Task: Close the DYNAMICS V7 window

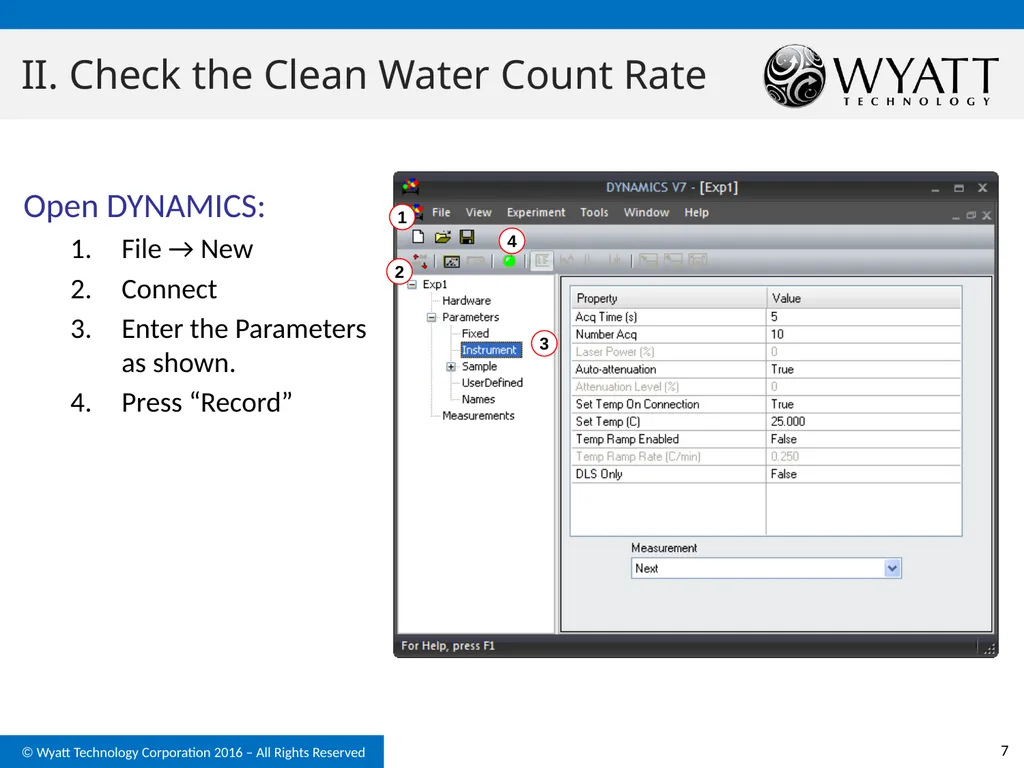Action: pos(982,188)
